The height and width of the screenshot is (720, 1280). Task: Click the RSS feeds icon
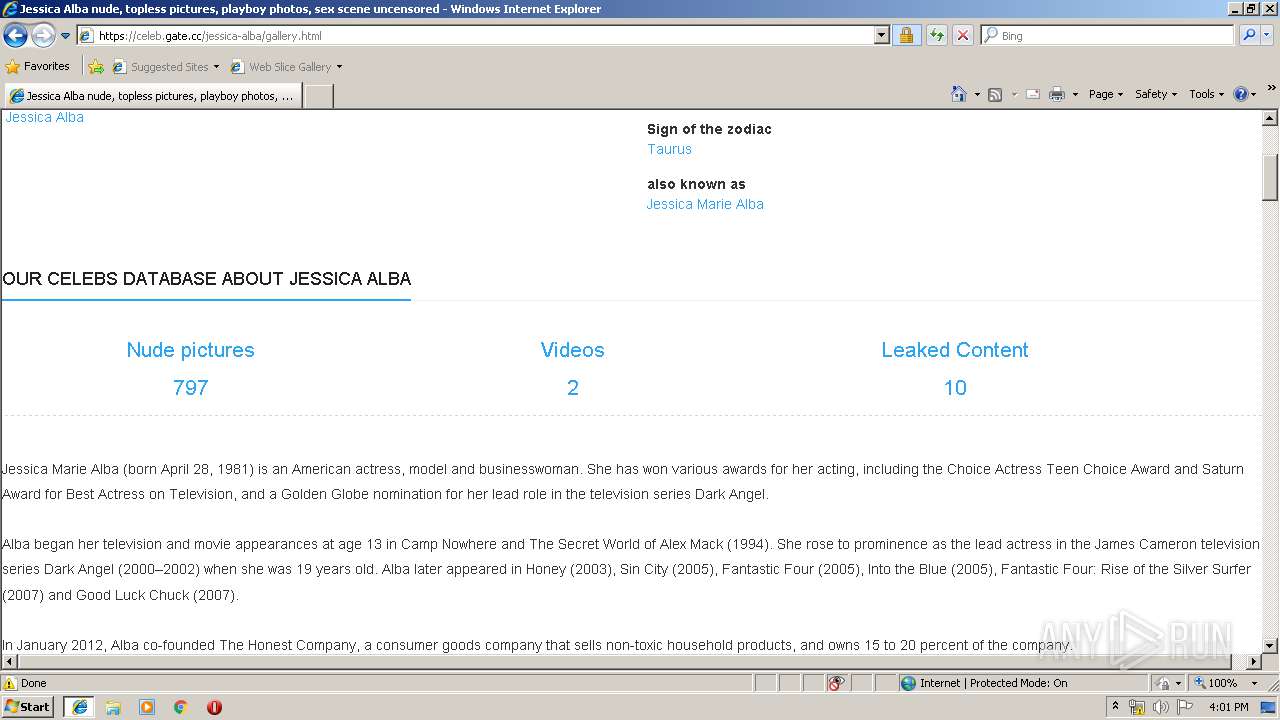pos(995,94)
